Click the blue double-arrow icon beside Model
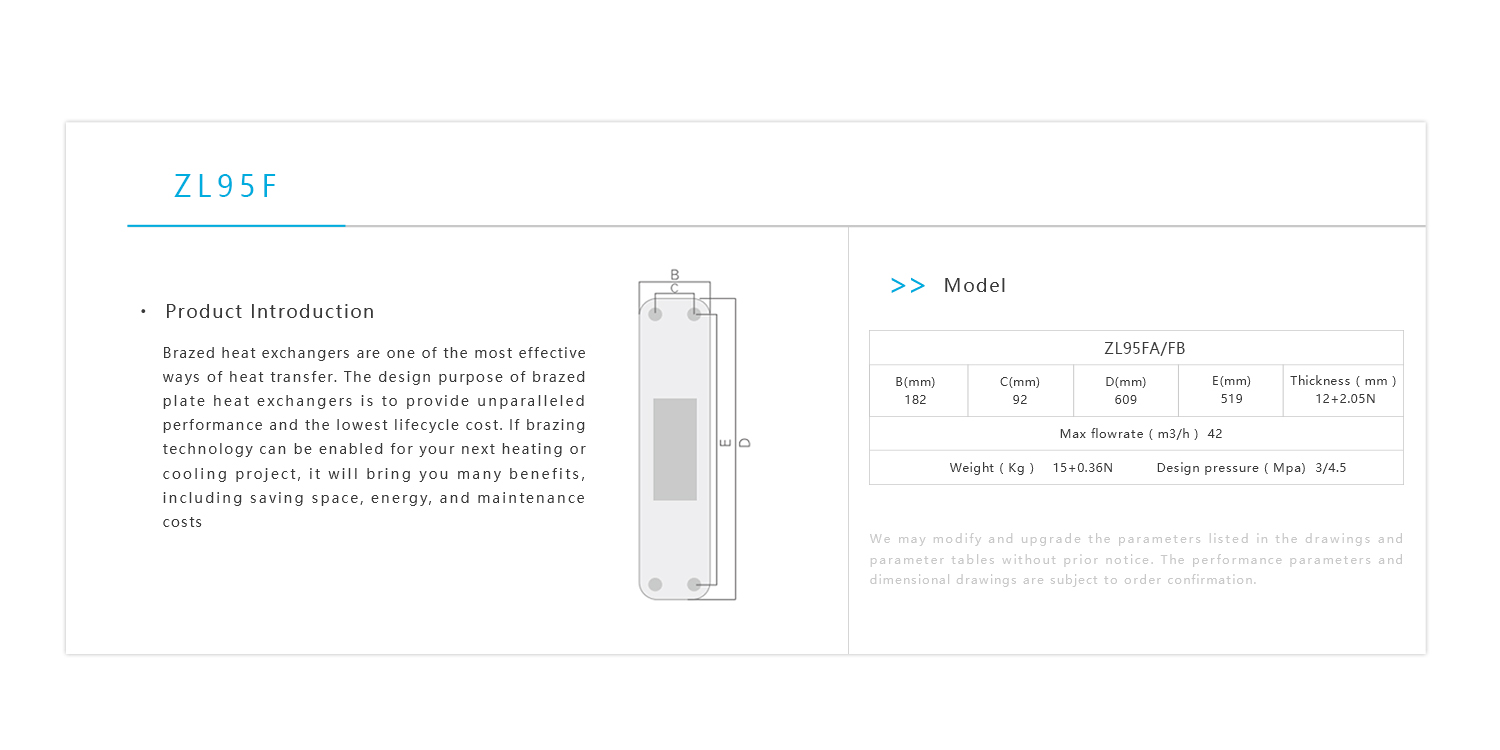Image resolution: width=1500 pixels, height=750 pixels. click(x=907, y=286)
